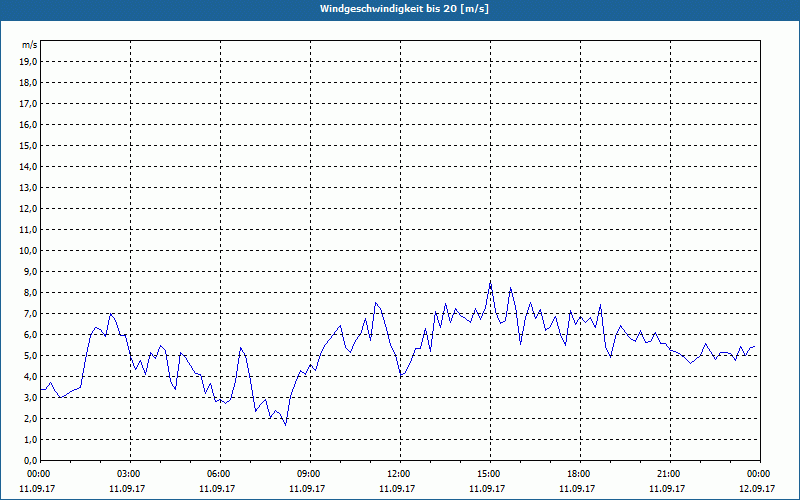Click the 2,0 y-axis label

tap(30, 419)
